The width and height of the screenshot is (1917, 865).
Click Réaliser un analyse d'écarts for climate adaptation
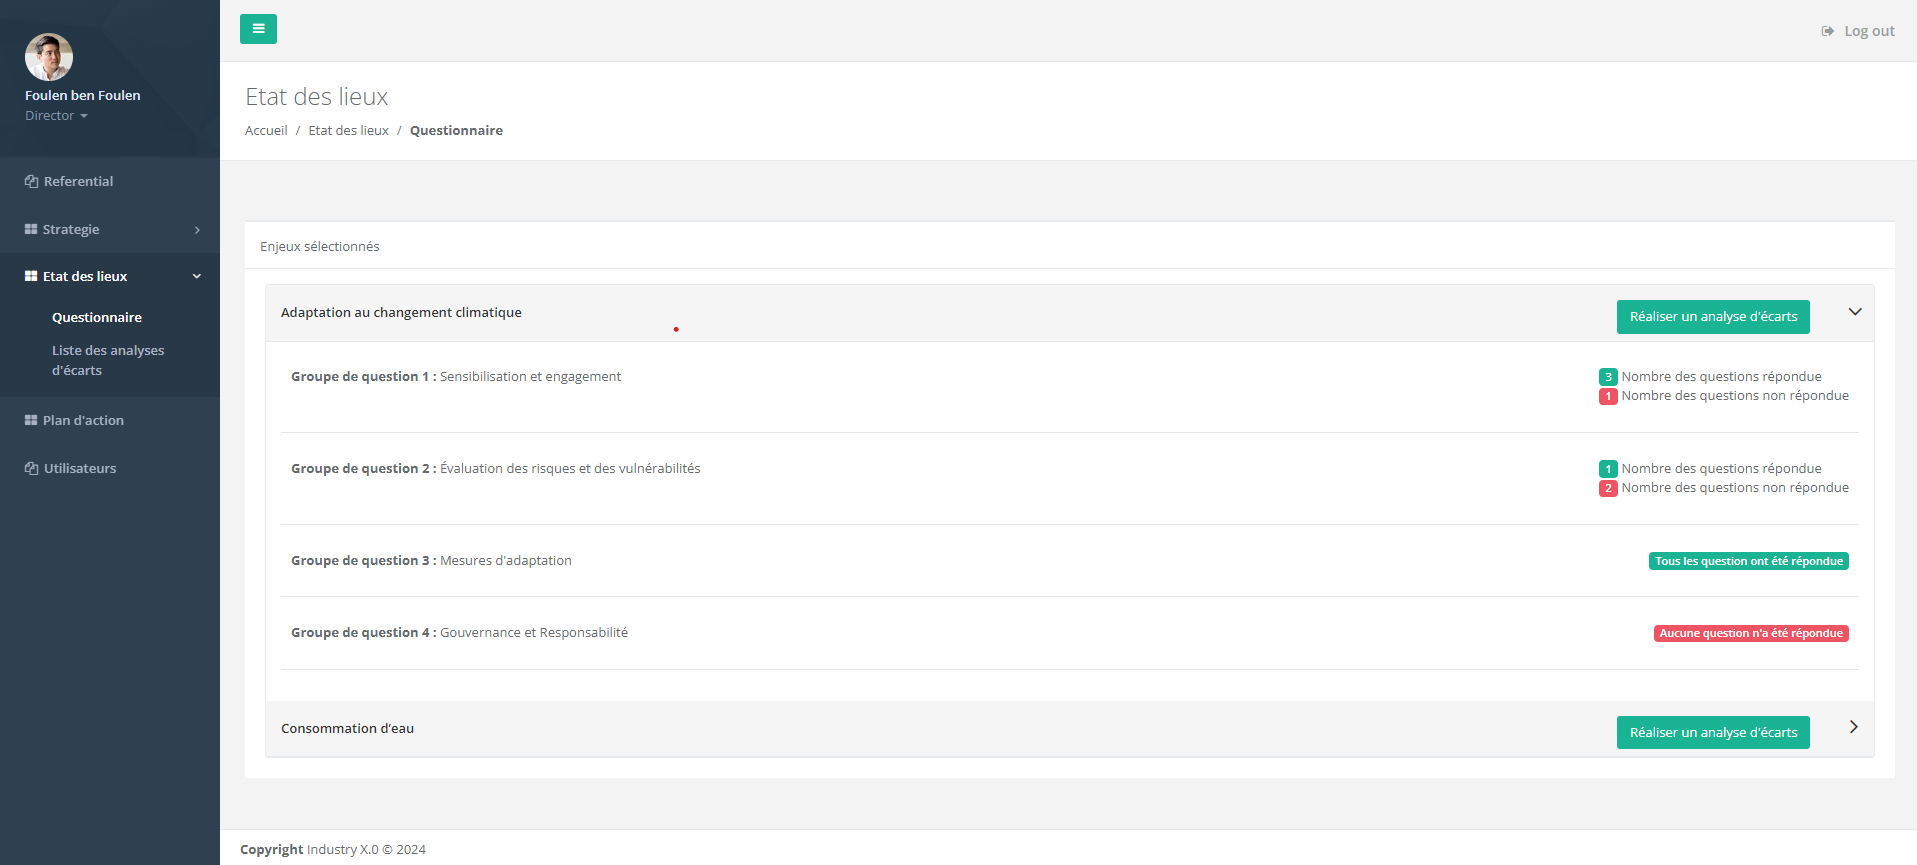coord(1712,317)
